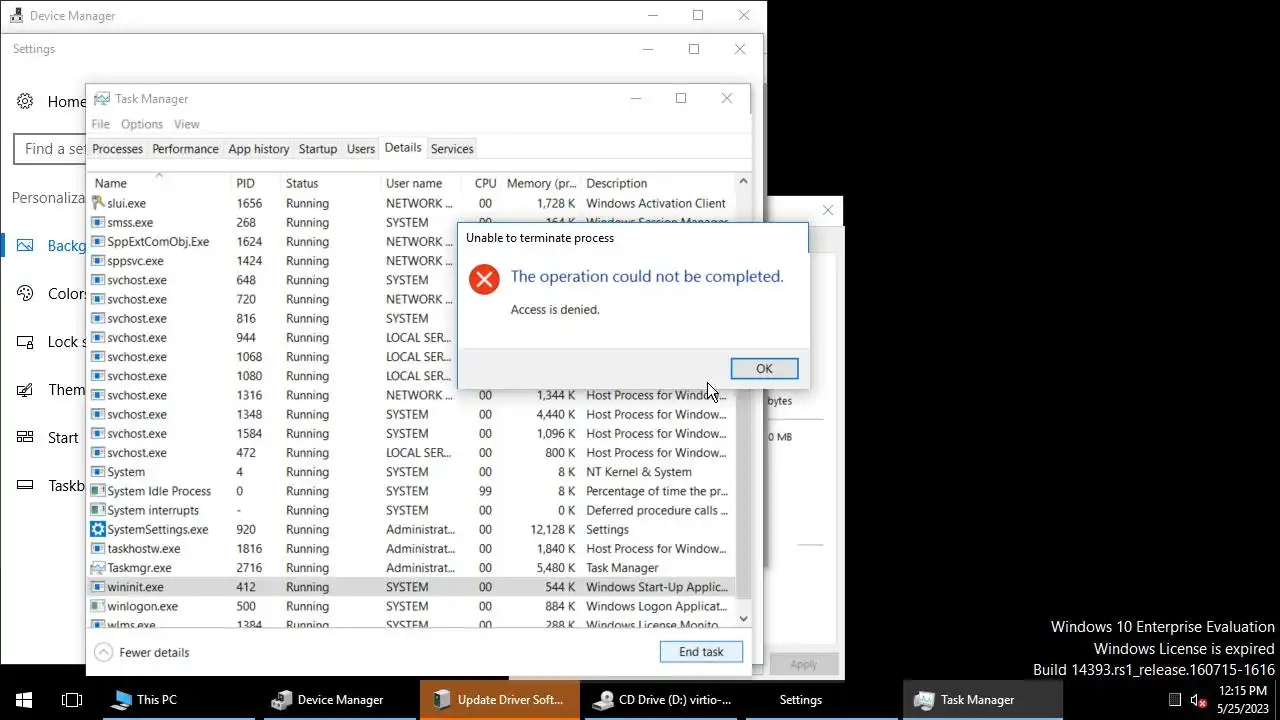This screenshot has height=720, width=1280.
Task: Switch to the Services tab
Action: coord(452,149)
